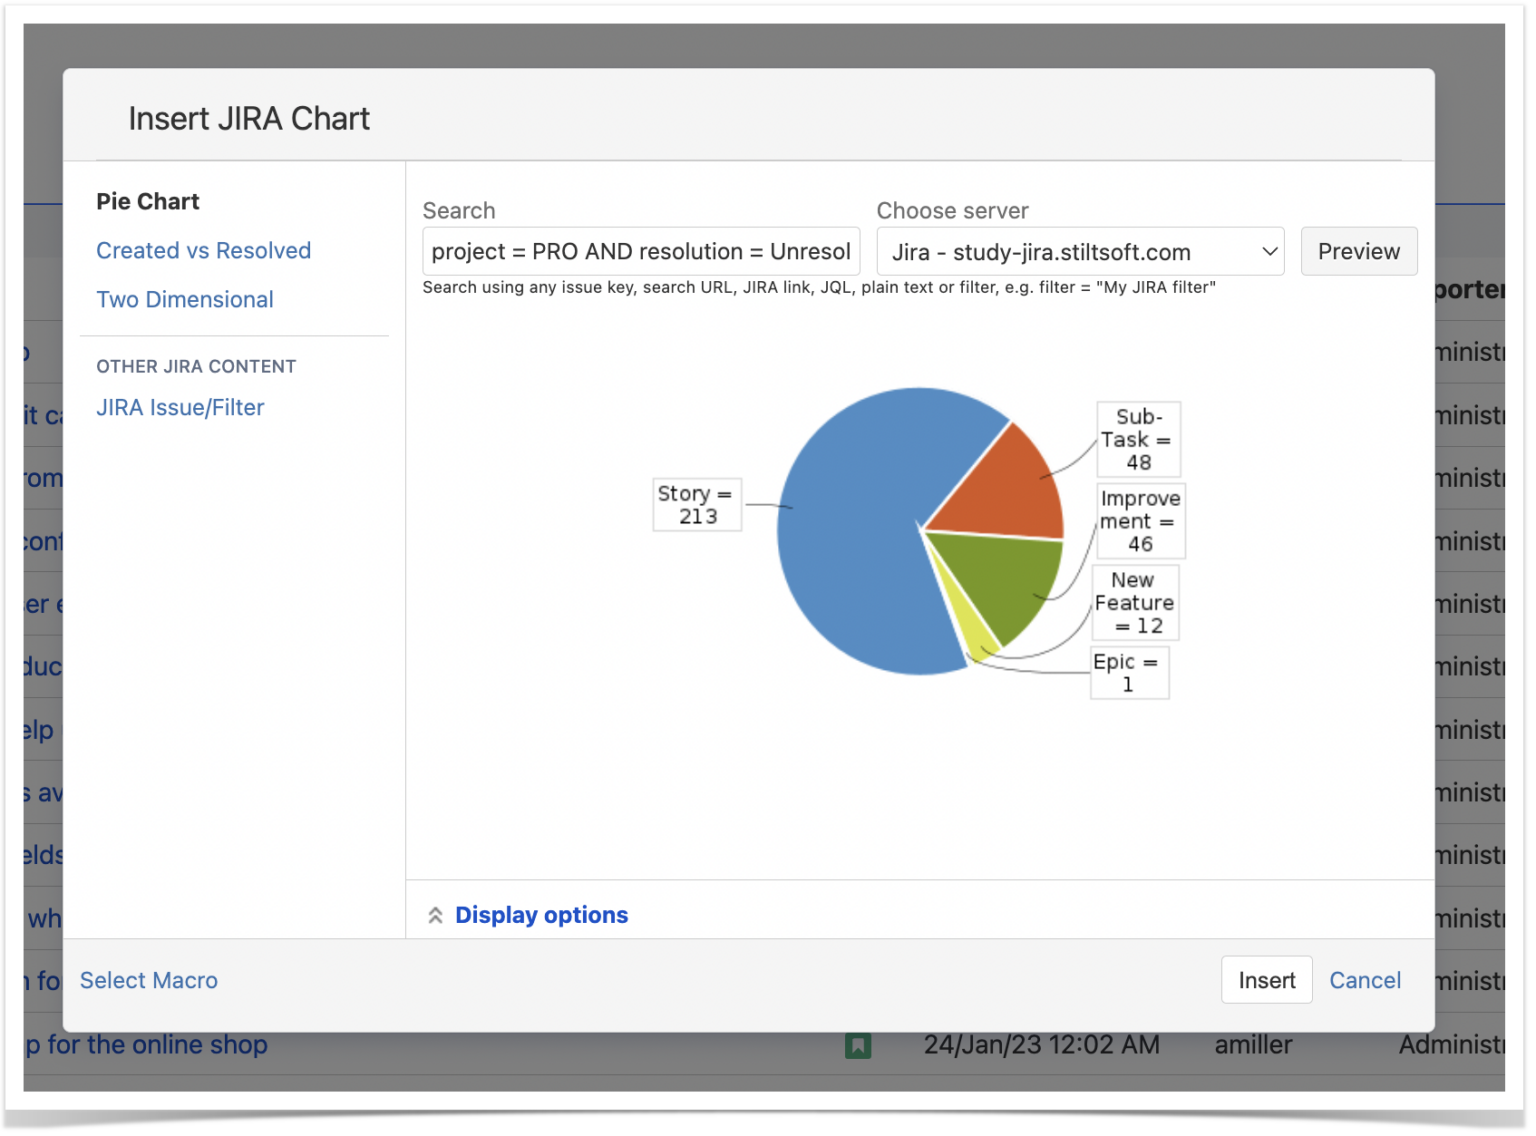Switch to Created vs Resolved chart
1536x1136 pixels.
(203, 251)
